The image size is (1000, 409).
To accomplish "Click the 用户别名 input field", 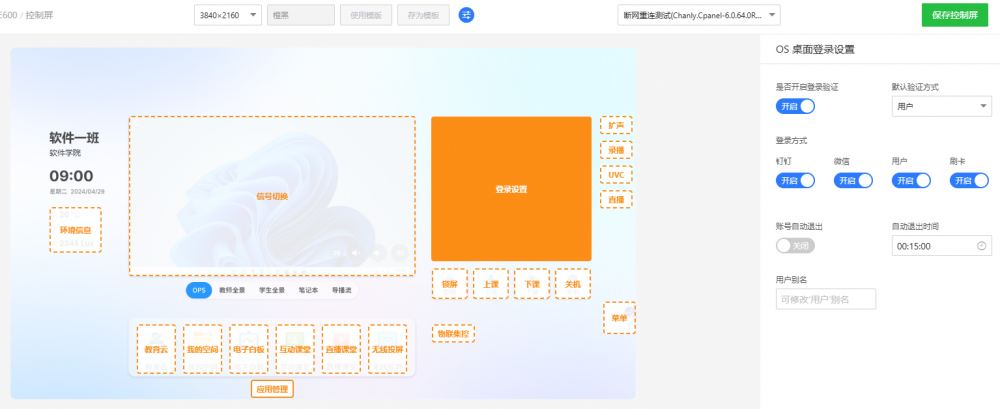I will 825,299.
